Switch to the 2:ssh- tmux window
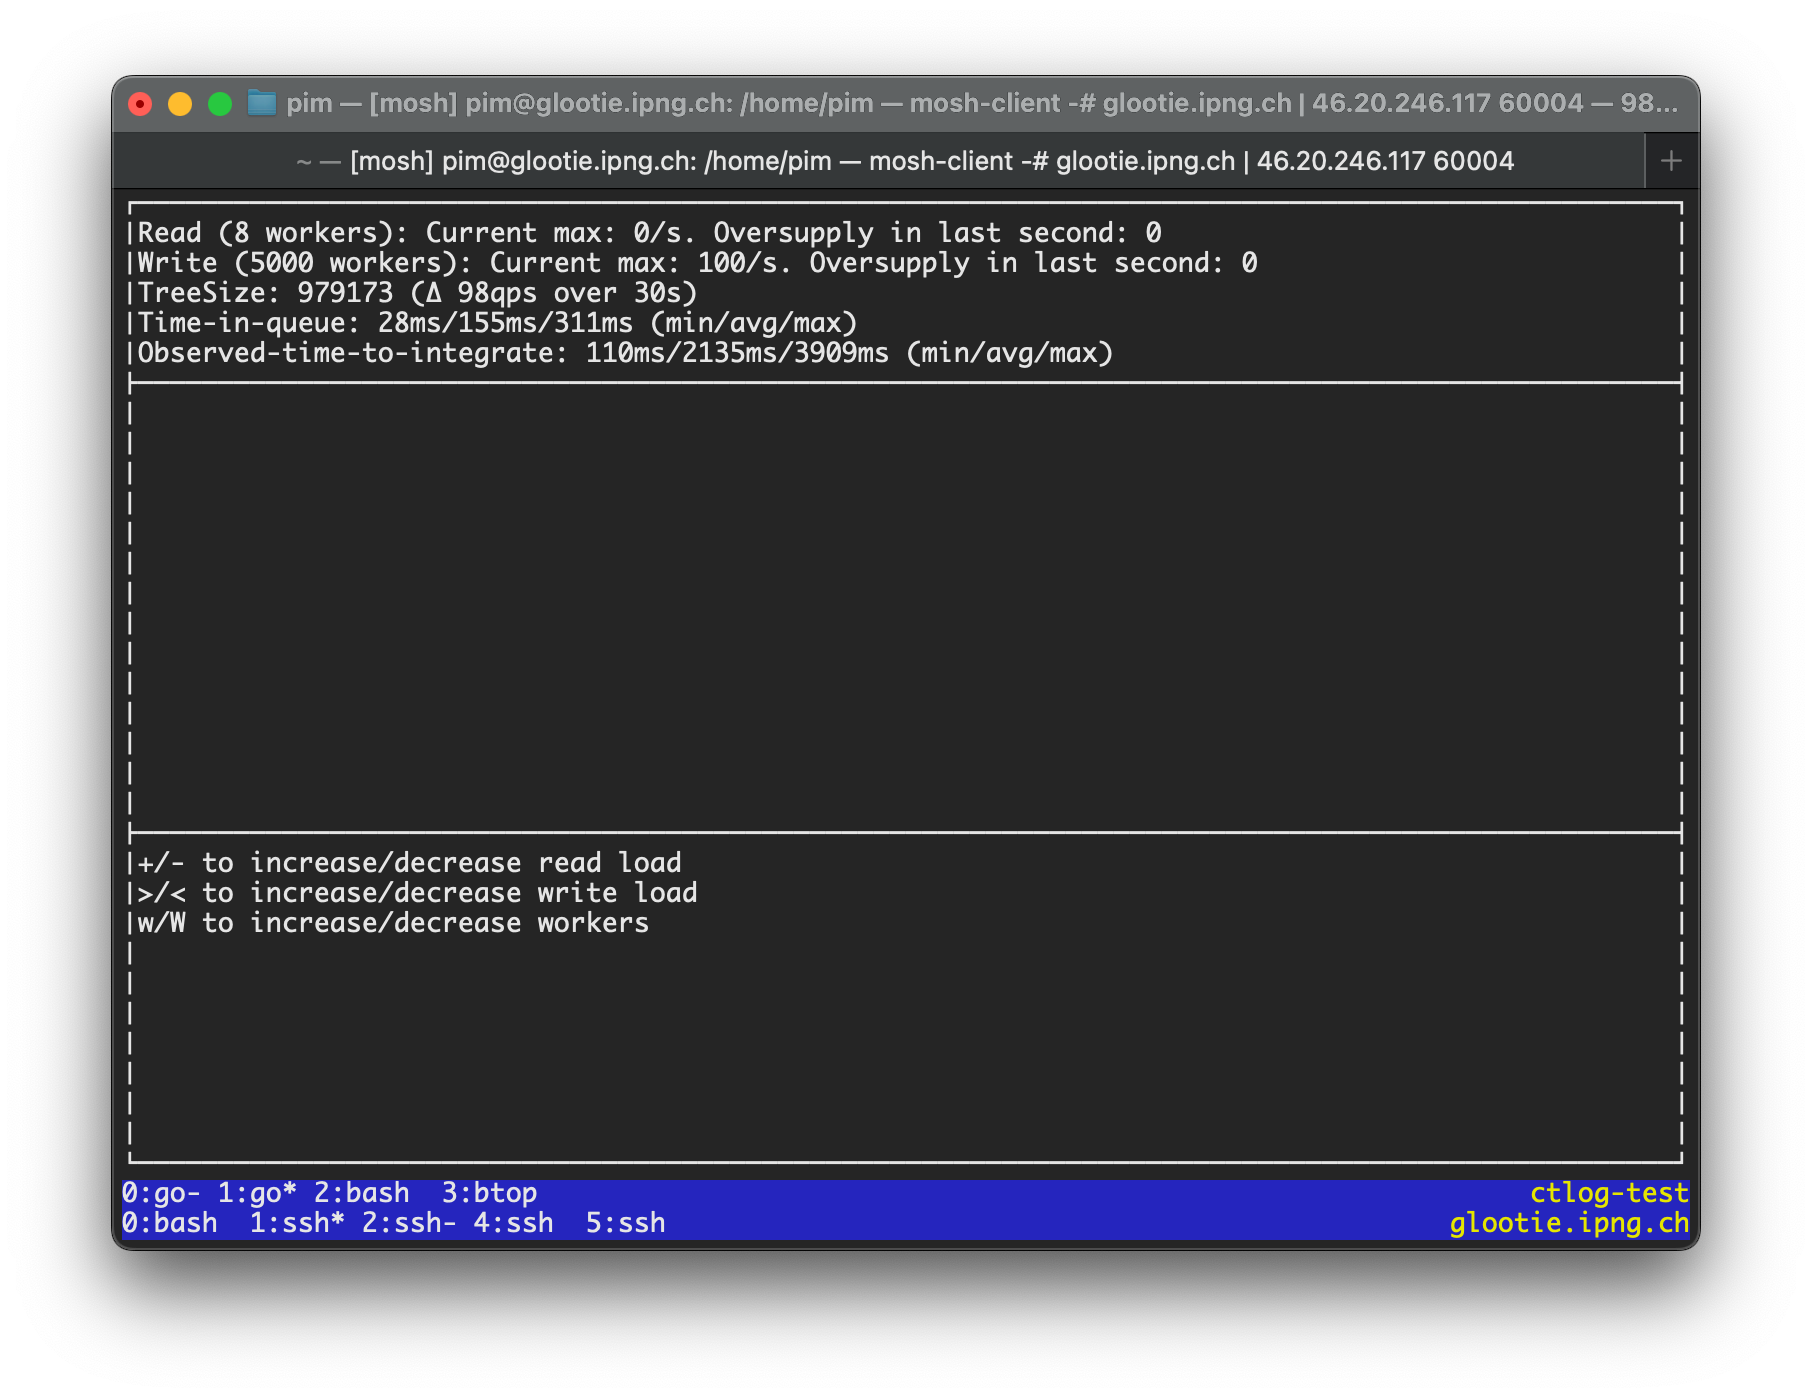The image size is (1812, 1398). coord(409,1223)
